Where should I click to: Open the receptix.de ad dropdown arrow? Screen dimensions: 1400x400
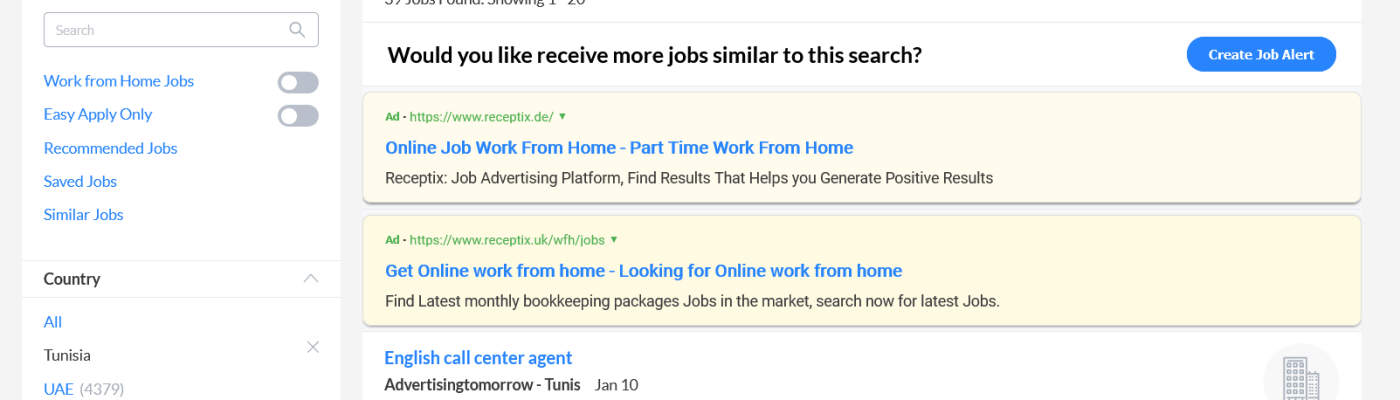point(562,116)
